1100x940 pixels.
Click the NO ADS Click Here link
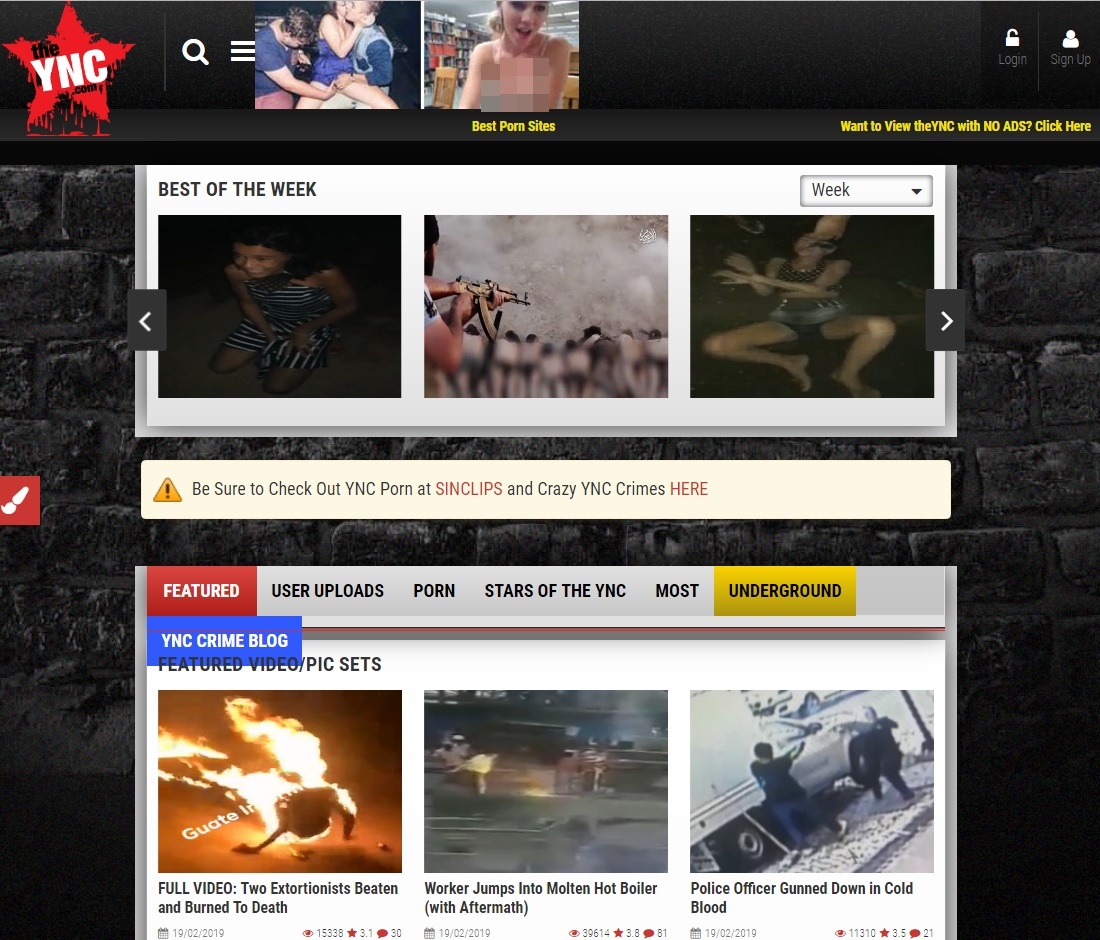click(965, 127)
